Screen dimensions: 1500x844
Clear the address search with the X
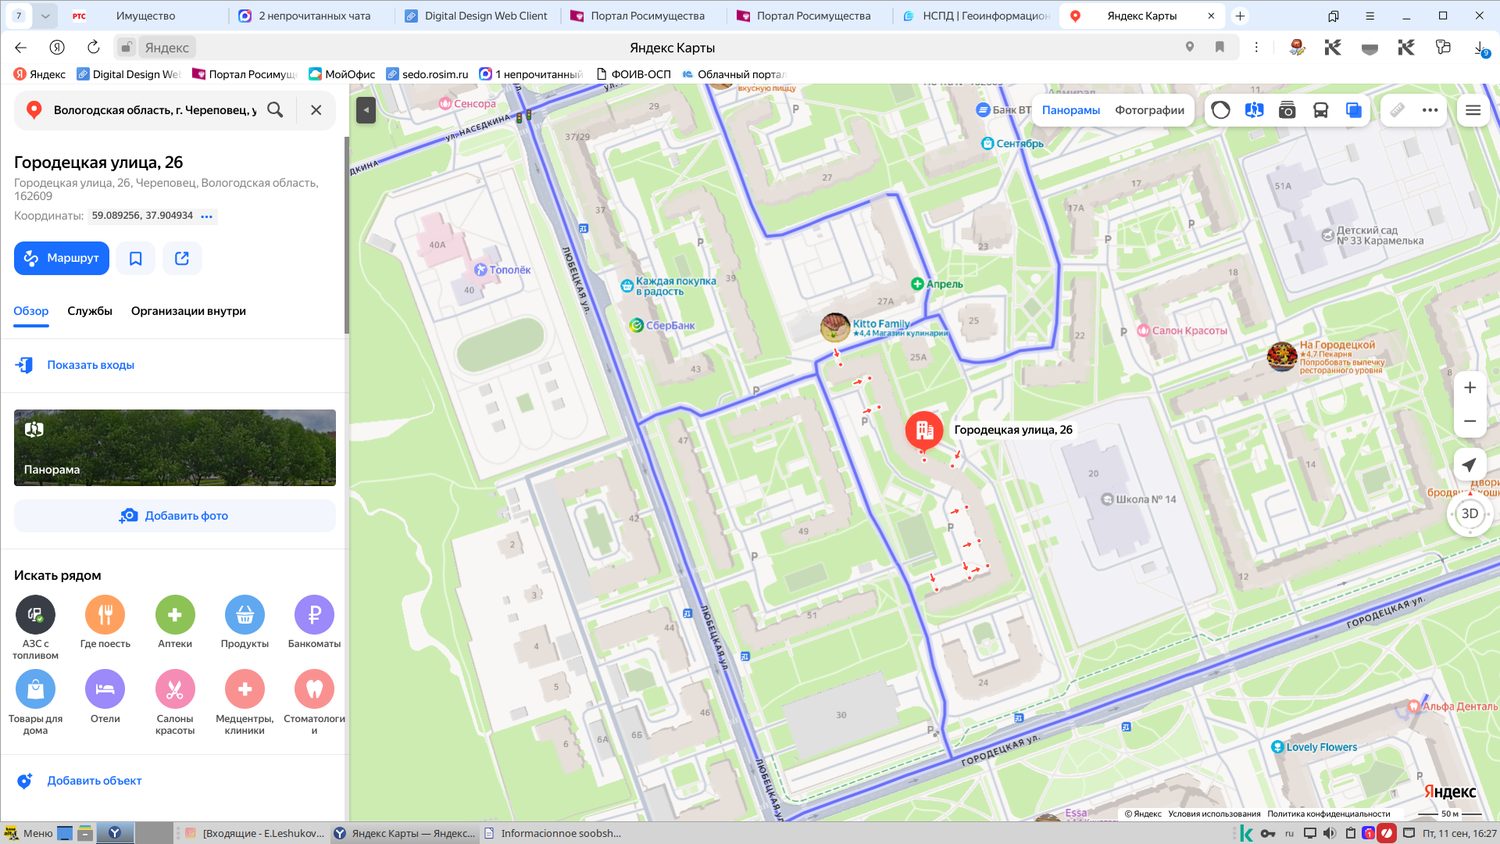(316, 110)
